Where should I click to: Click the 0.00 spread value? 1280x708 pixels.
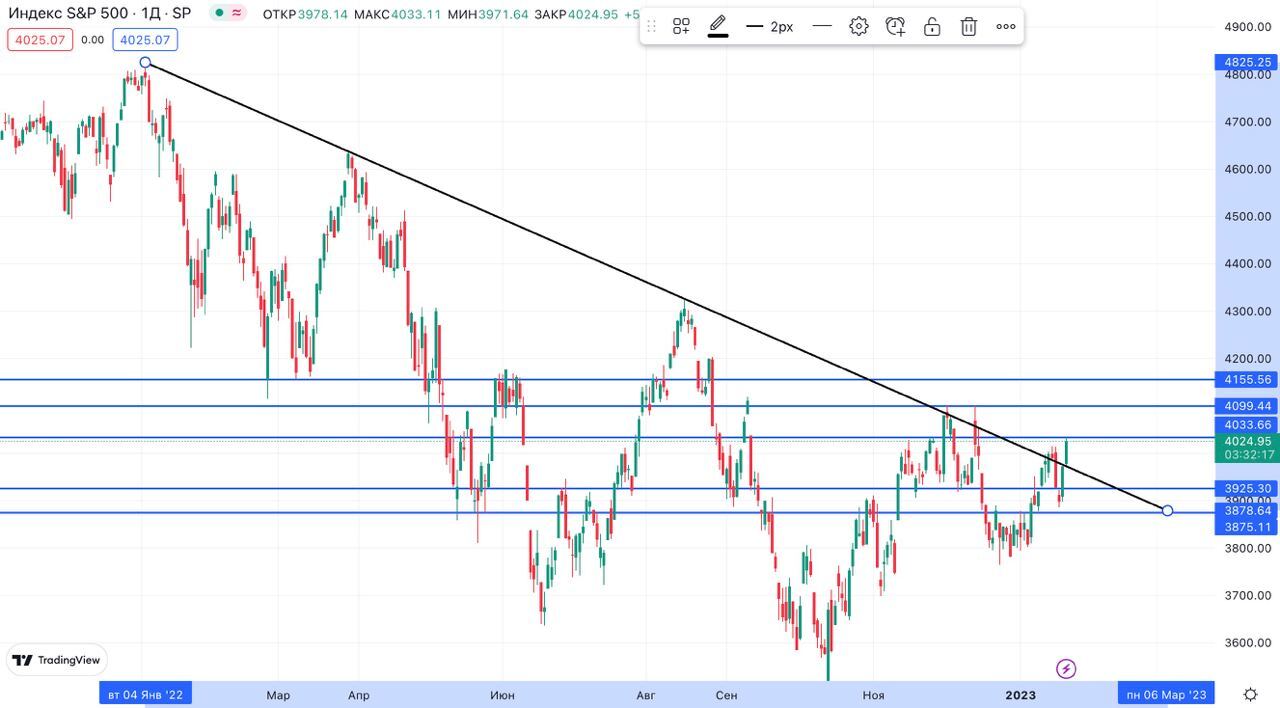92,40
